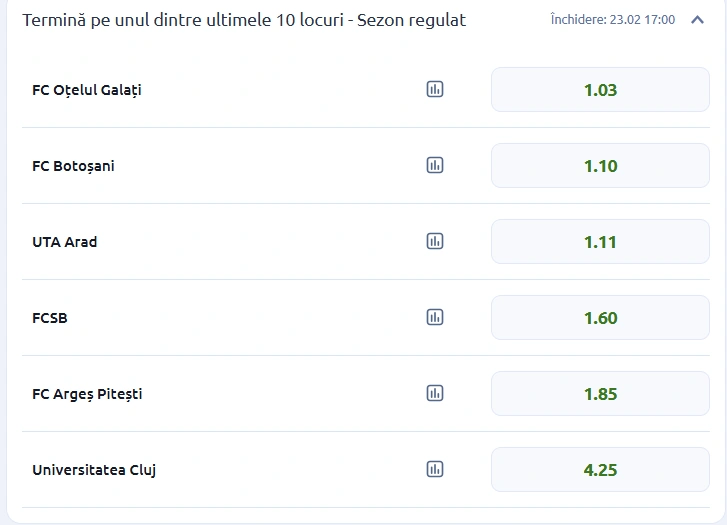
Task: Open statistics icon for FC Botoșani
Action: pos(435,165)
